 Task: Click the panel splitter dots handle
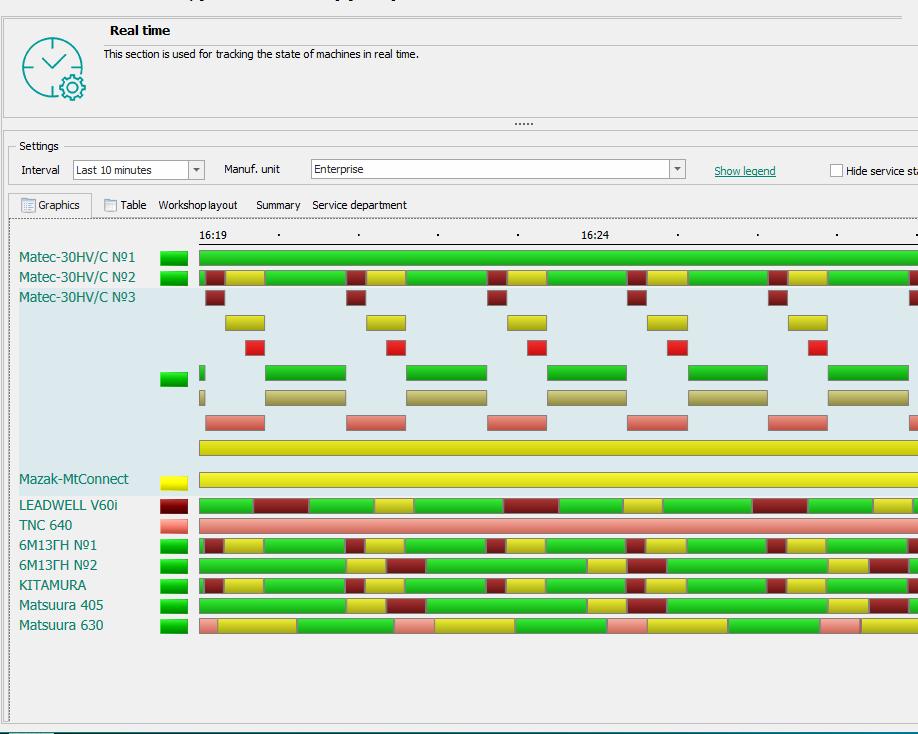point(523,124)
